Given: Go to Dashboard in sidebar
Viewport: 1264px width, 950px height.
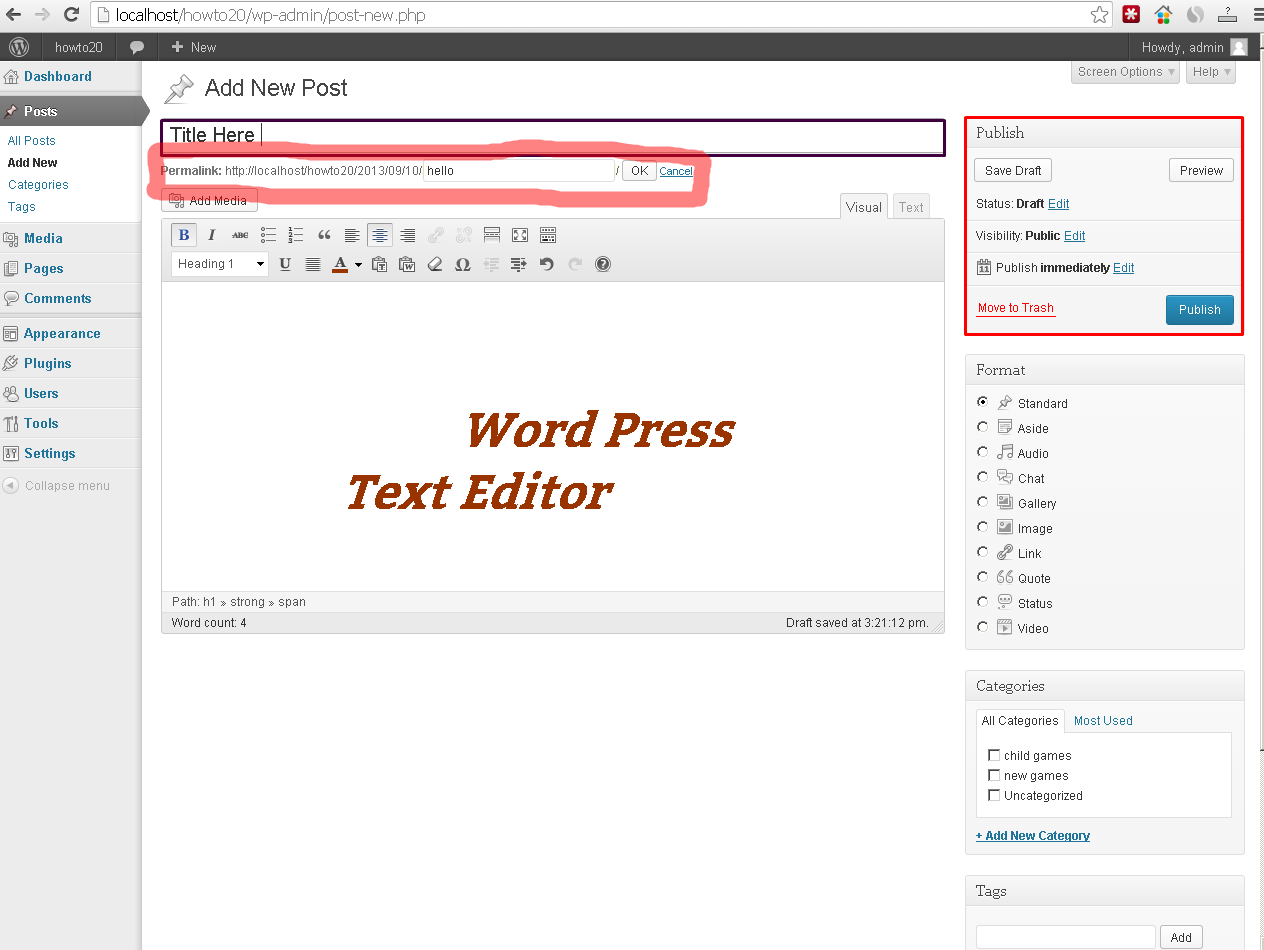Looking at the screenshot, I should 58,76.
